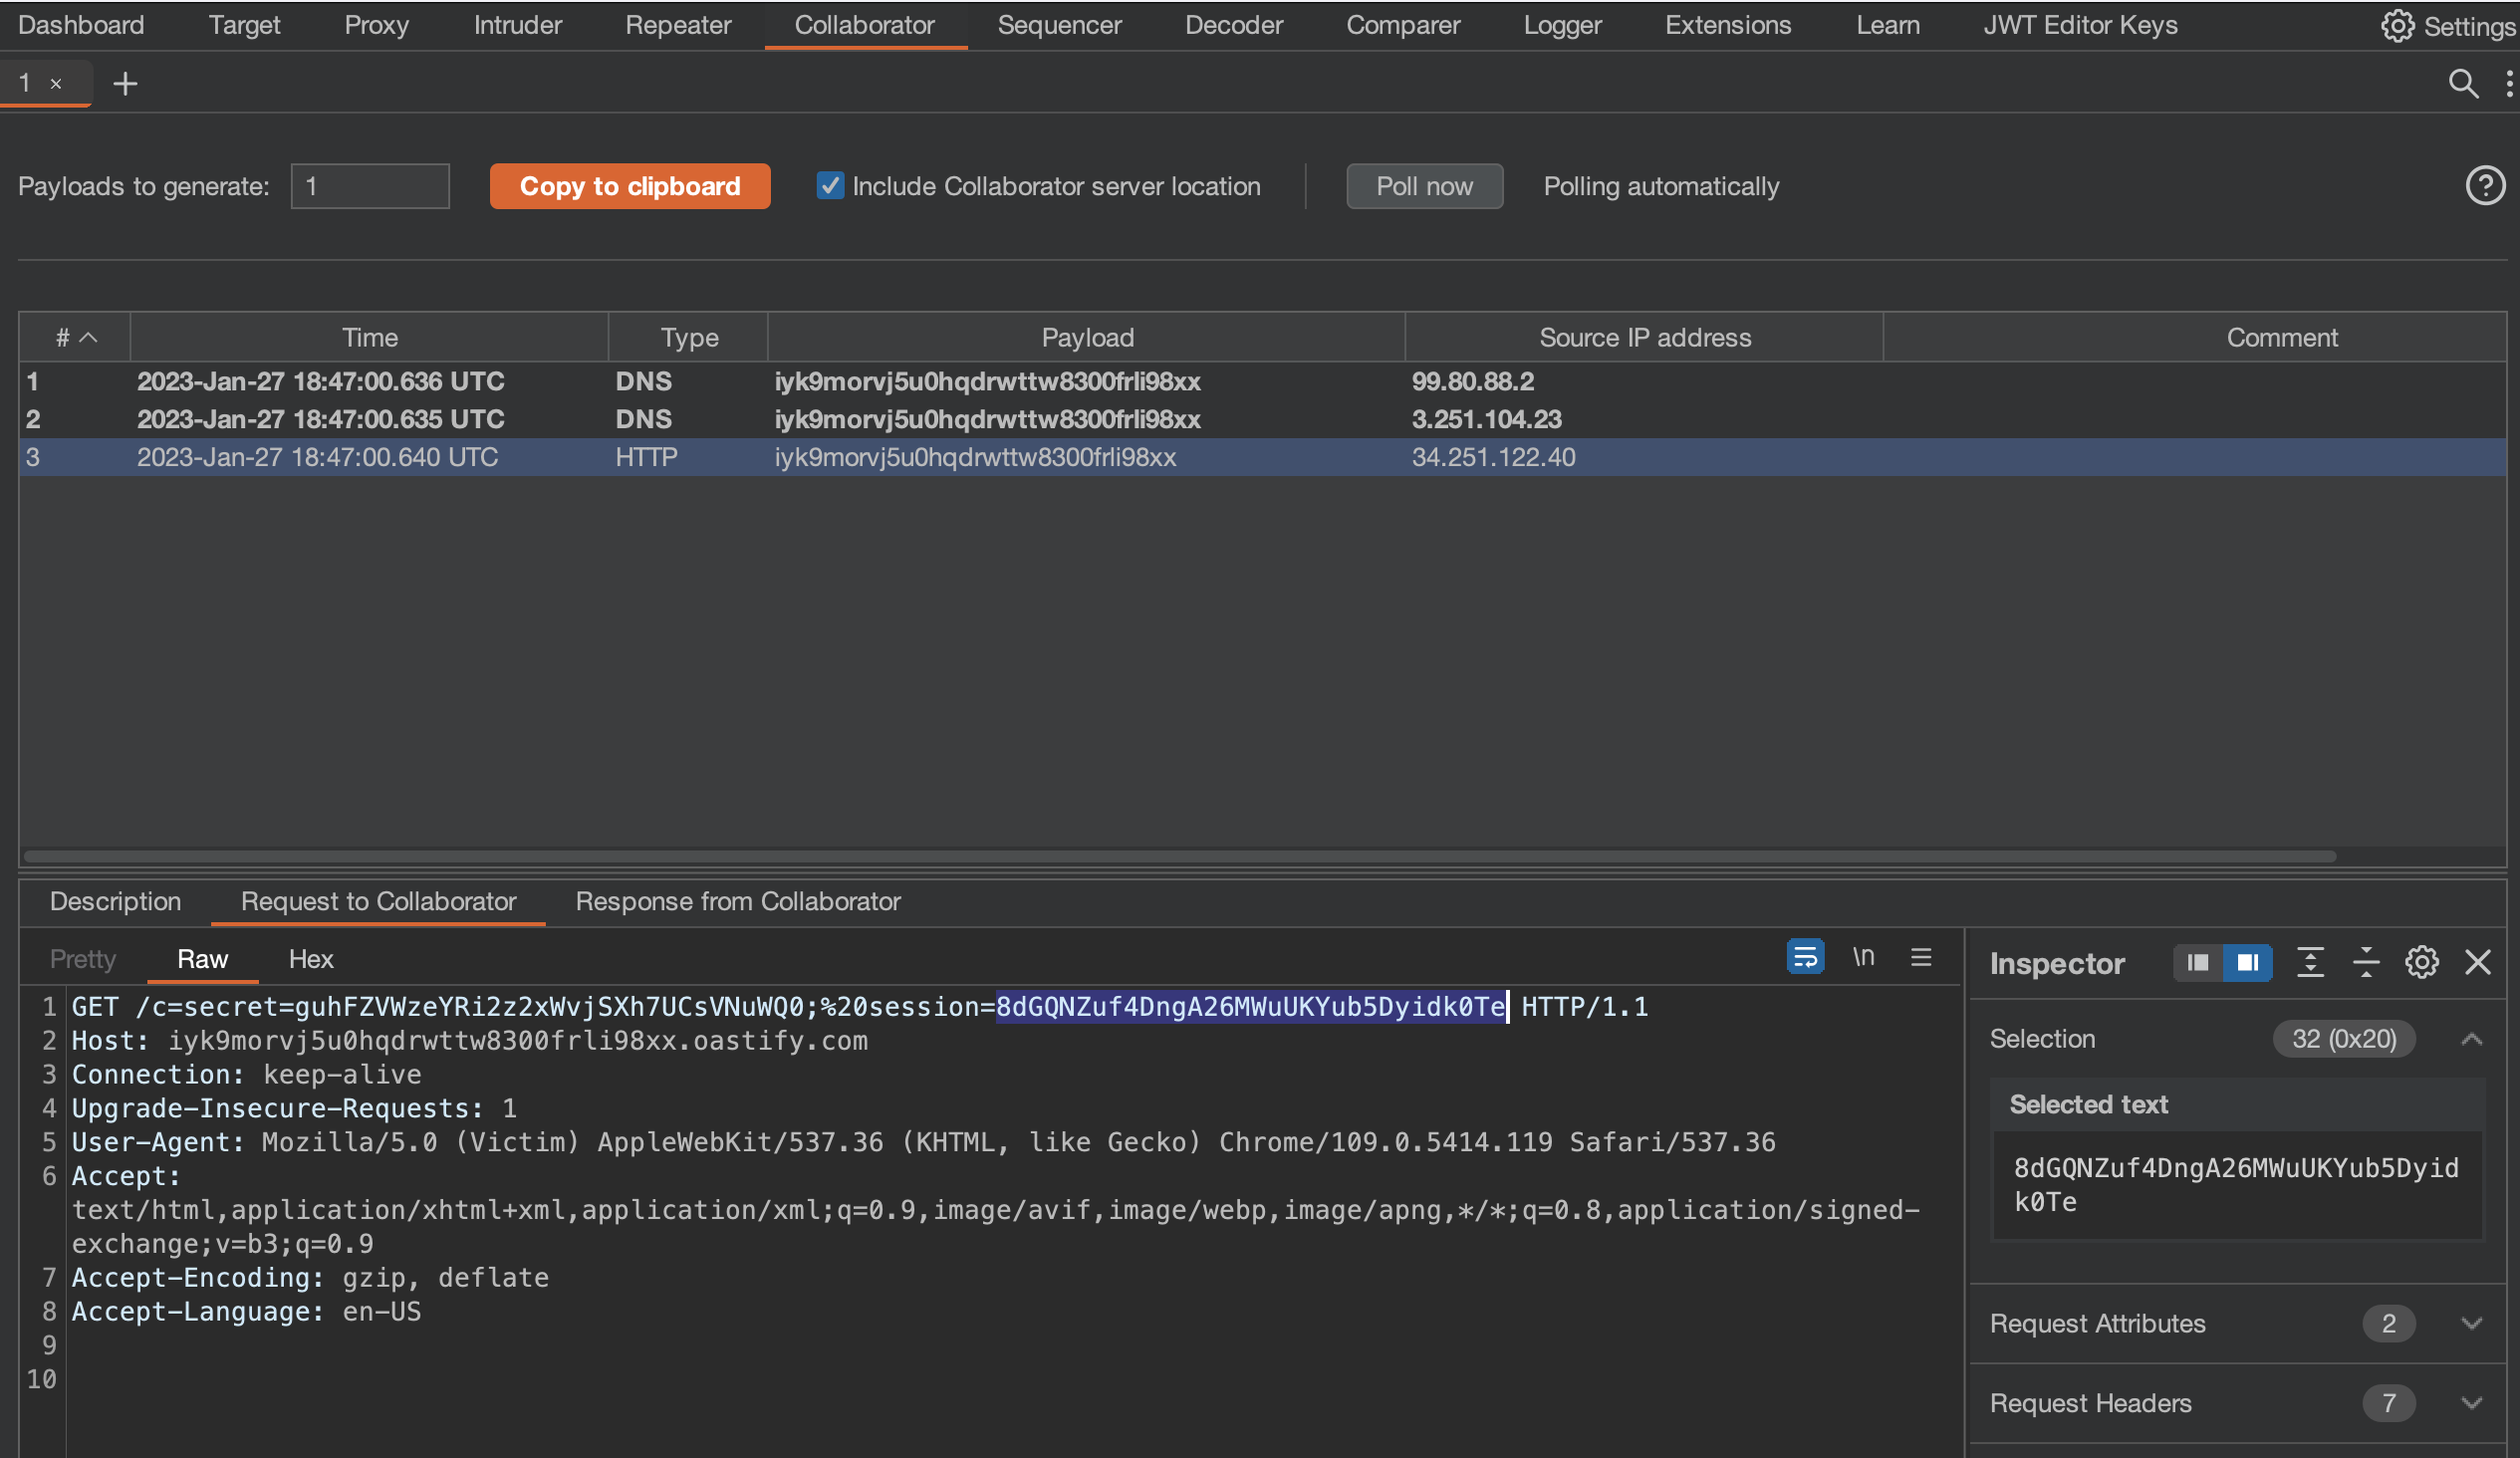Uncheck Include Collaborator server location
Image resolution: width=2520 pixels, height=1458 pixels.
(x=829, y=186)
